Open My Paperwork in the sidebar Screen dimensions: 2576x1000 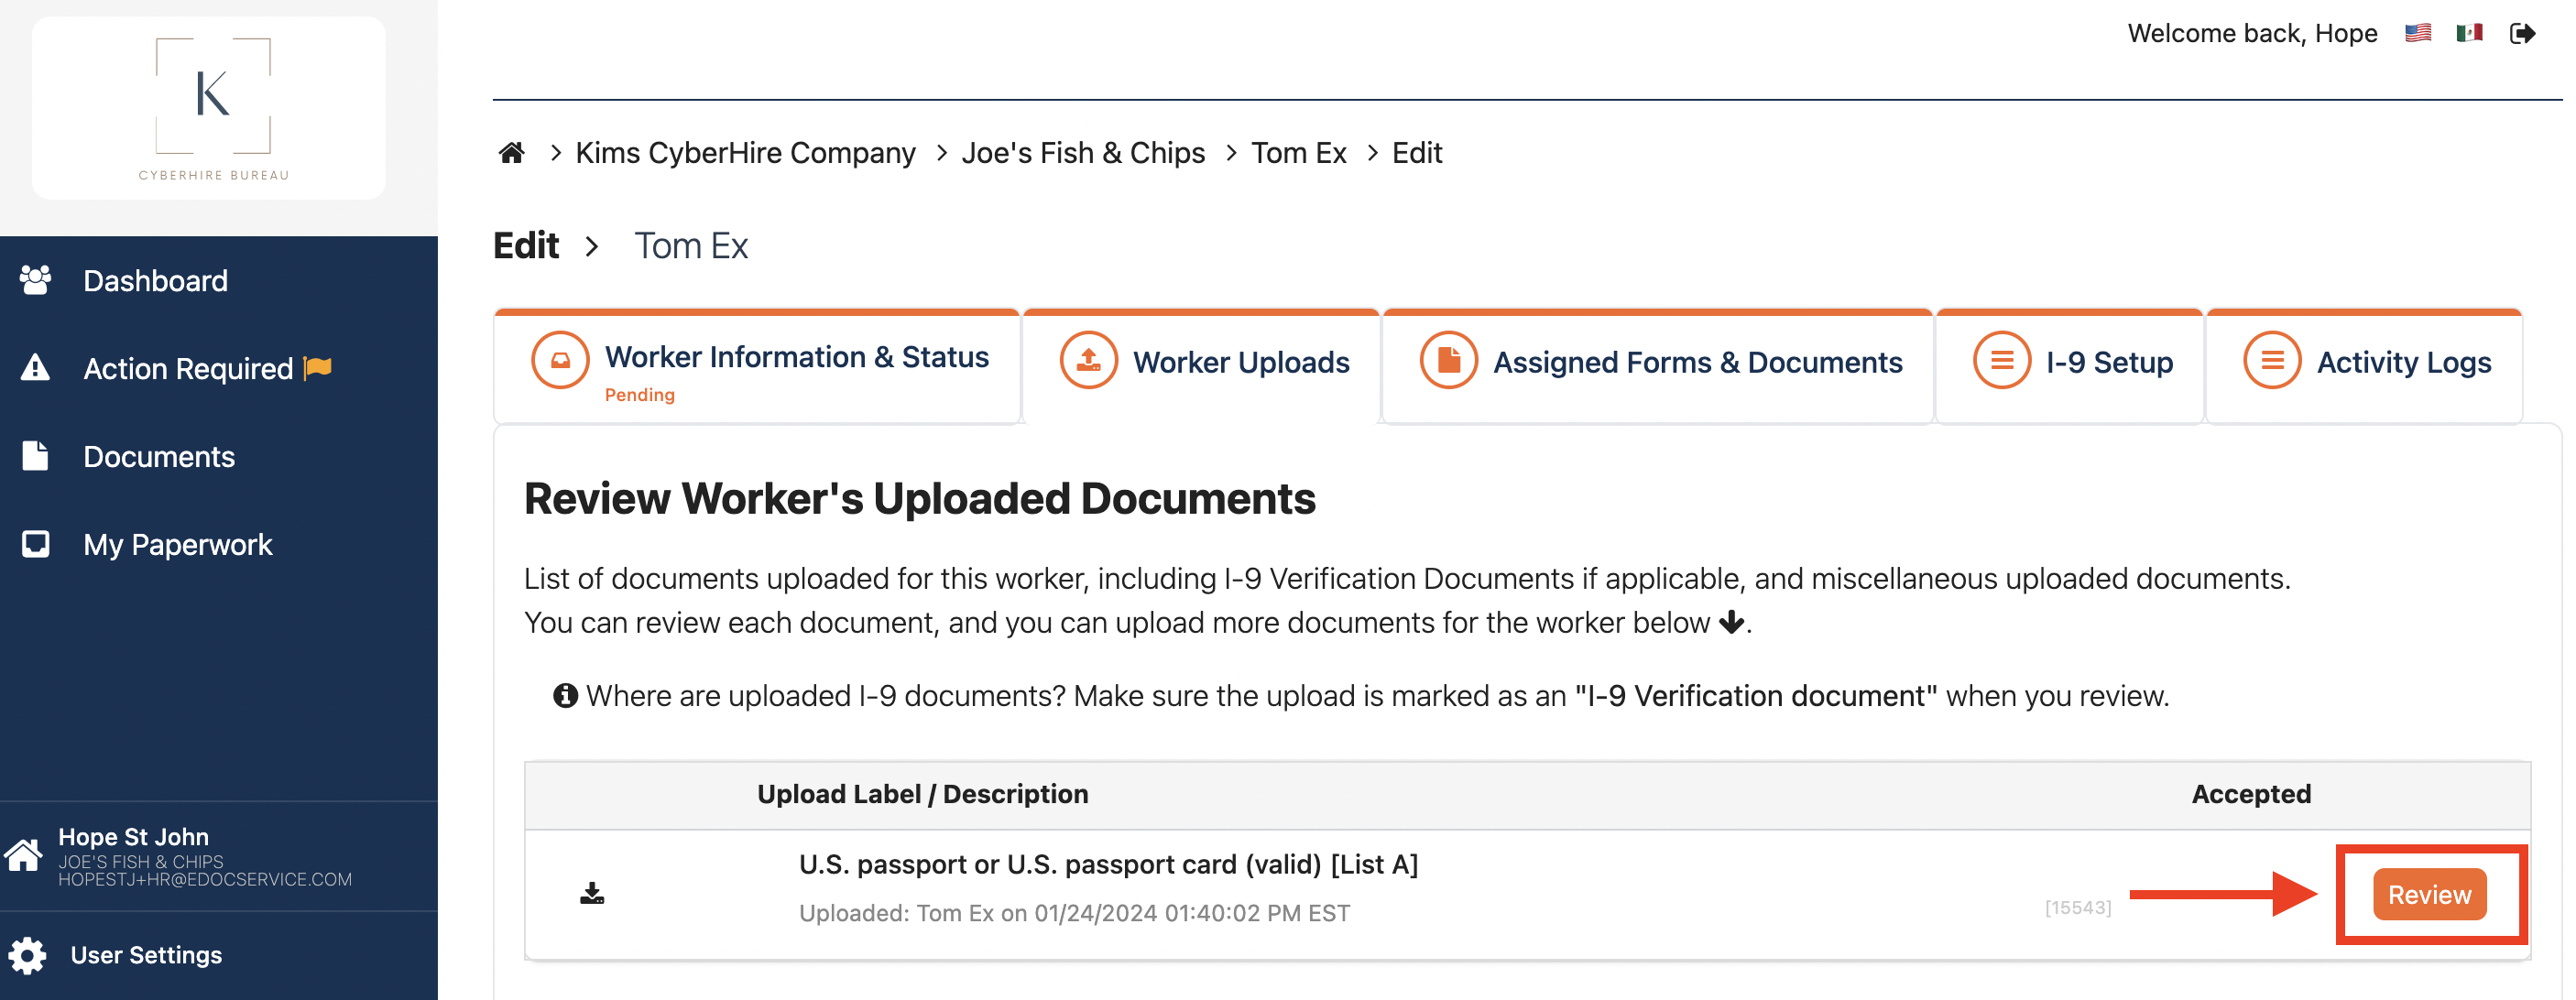point(178,545)
